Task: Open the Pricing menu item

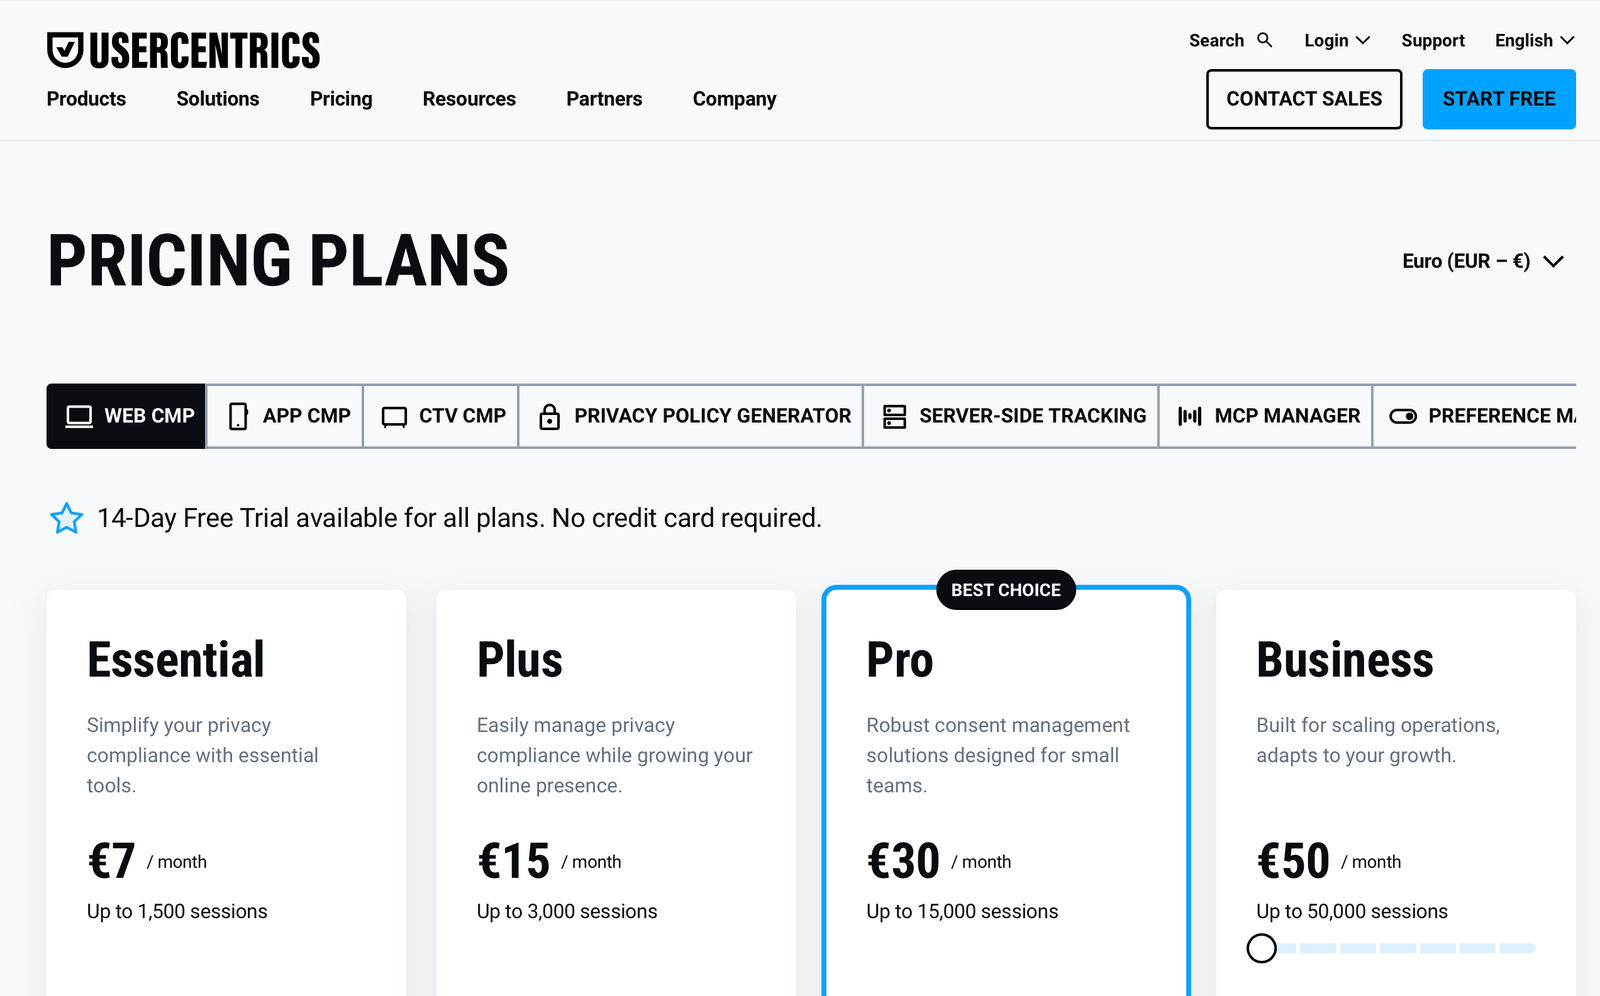Action: [341, 99]
